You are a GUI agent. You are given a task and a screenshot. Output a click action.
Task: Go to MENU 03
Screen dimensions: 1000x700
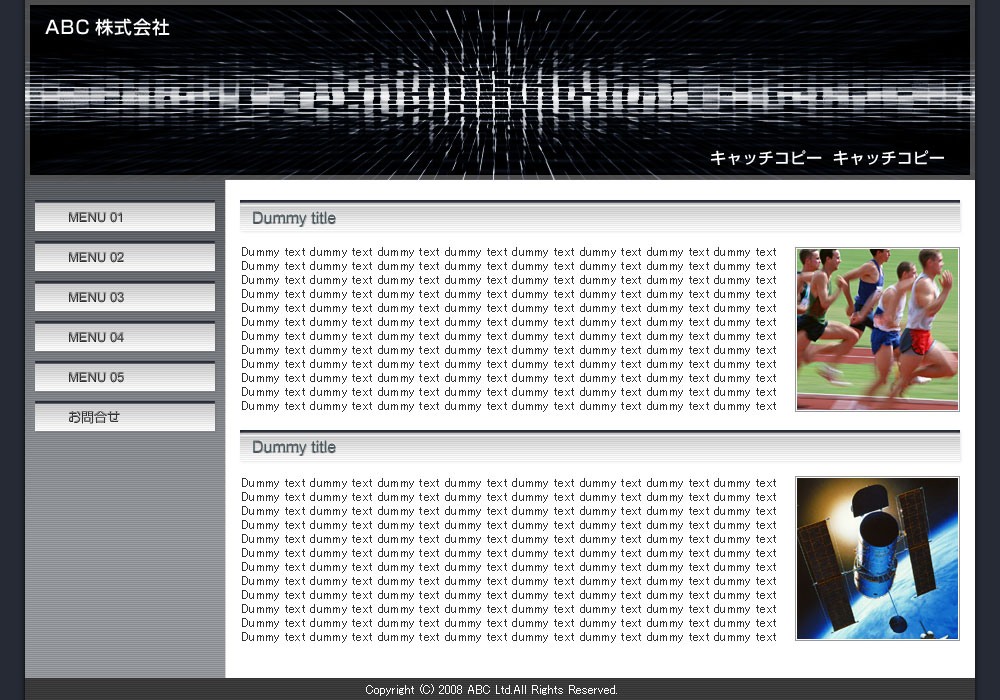125,297
